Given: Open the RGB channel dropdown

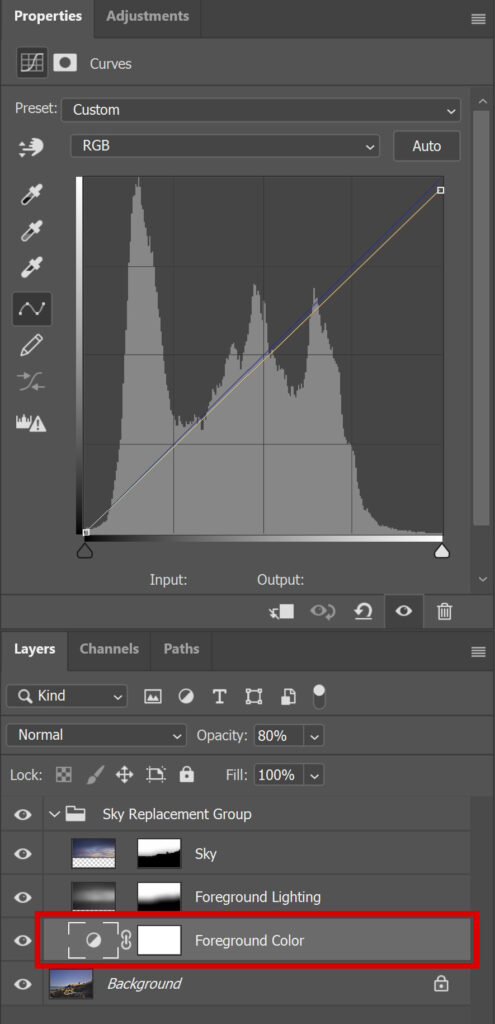Looking at the screenshot, I should [225, 146].
